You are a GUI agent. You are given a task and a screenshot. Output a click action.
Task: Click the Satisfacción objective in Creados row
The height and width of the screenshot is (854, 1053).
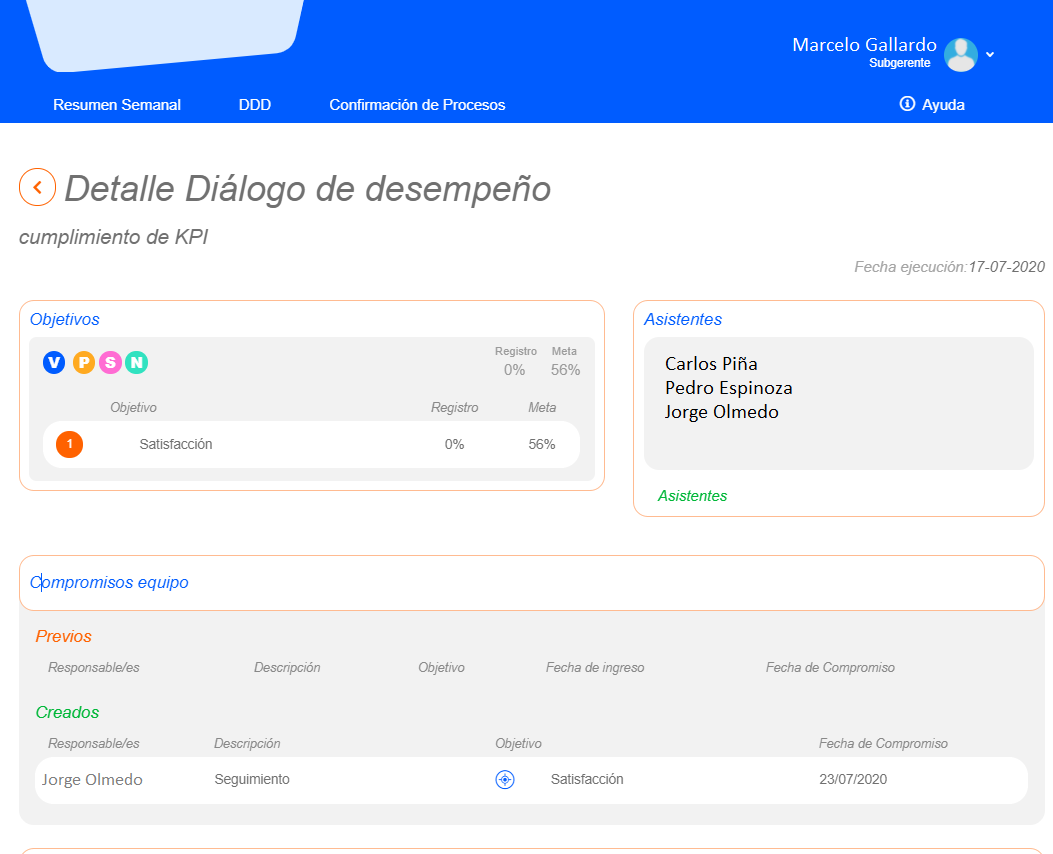coord(587,779)
